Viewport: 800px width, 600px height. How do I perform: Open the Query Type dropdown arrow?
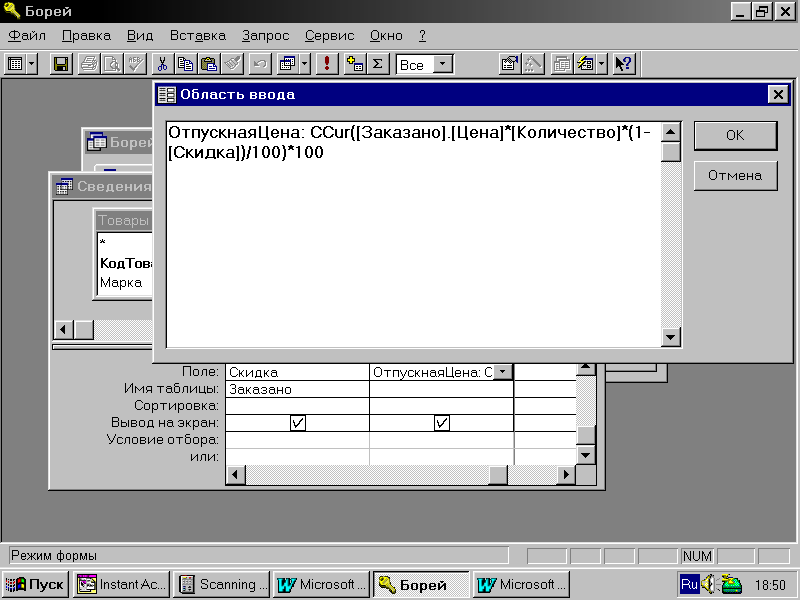coord(305,64)
